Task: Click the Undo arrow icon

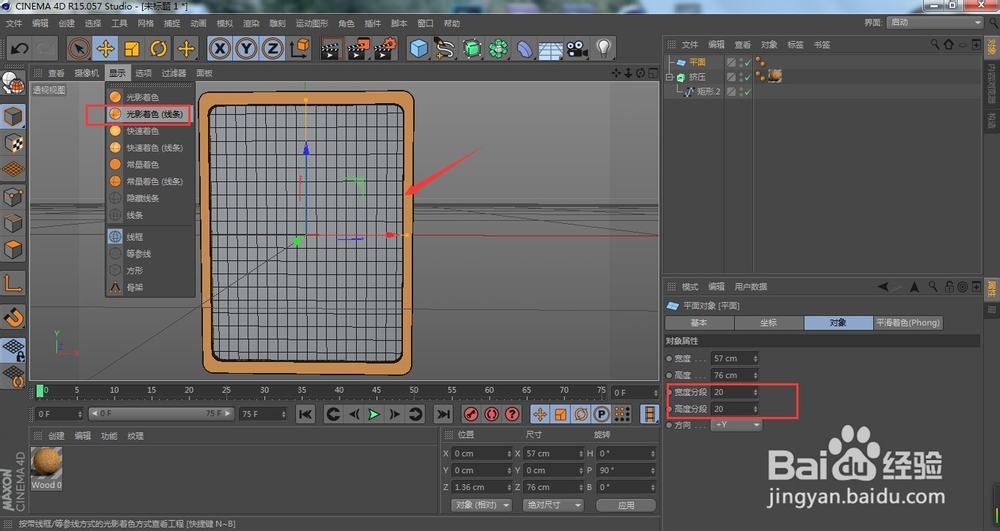Action: click(x=20, y=48)
